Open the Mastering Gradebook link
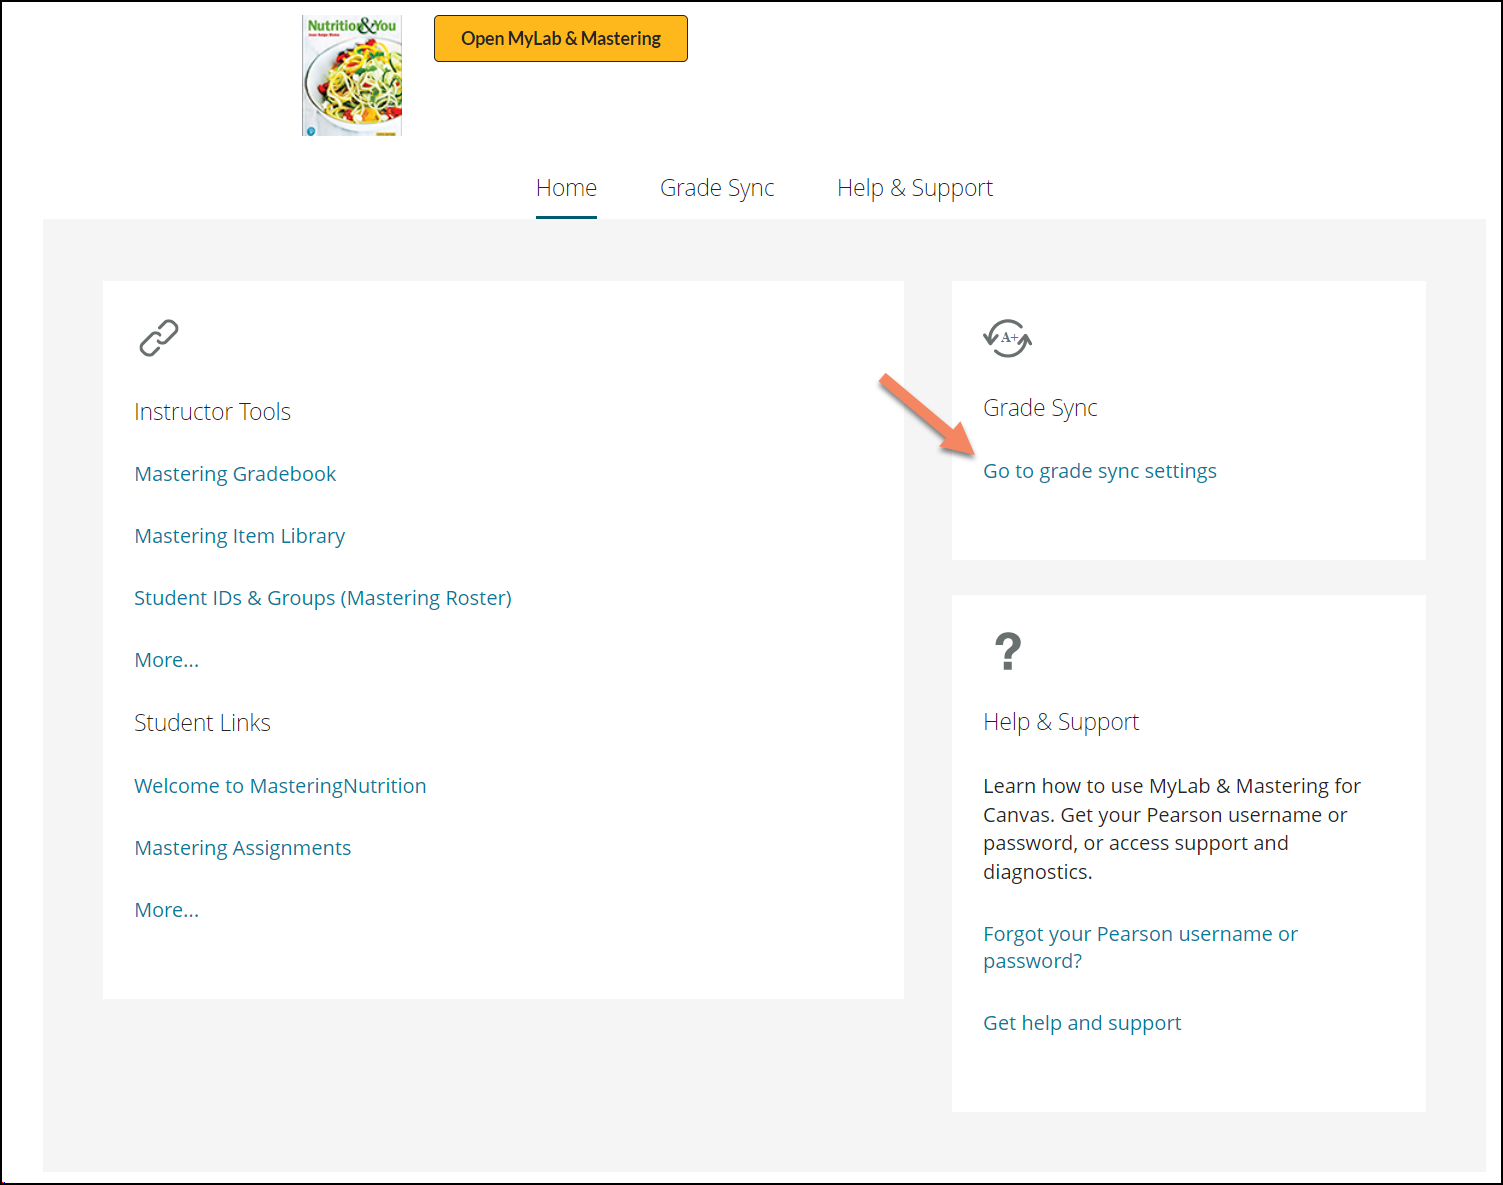 coord(235,474)
